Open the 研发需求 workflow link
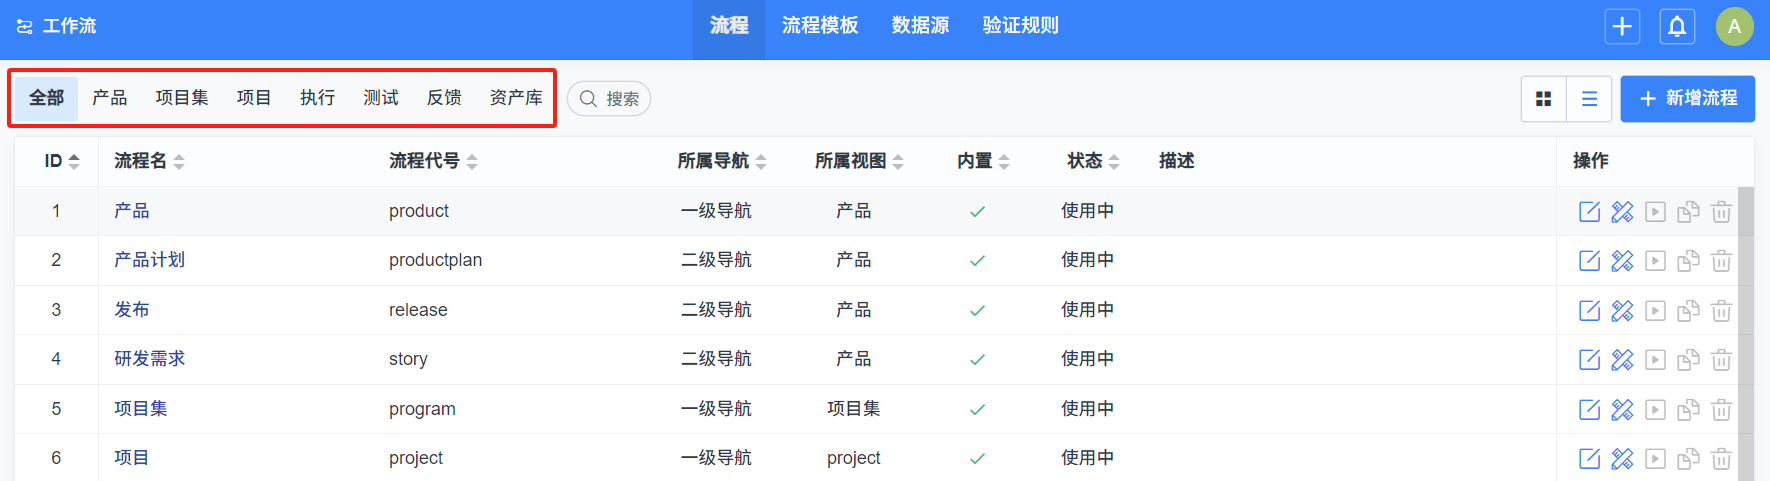 pyautogui.click(x=149, y=359)
